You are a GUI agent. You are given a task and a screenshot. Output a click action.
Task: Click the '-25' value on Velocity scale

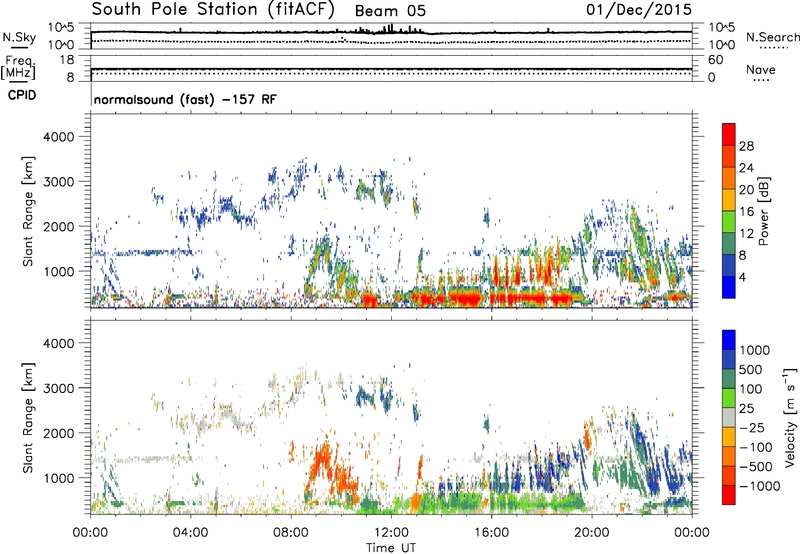coord(754,427)
